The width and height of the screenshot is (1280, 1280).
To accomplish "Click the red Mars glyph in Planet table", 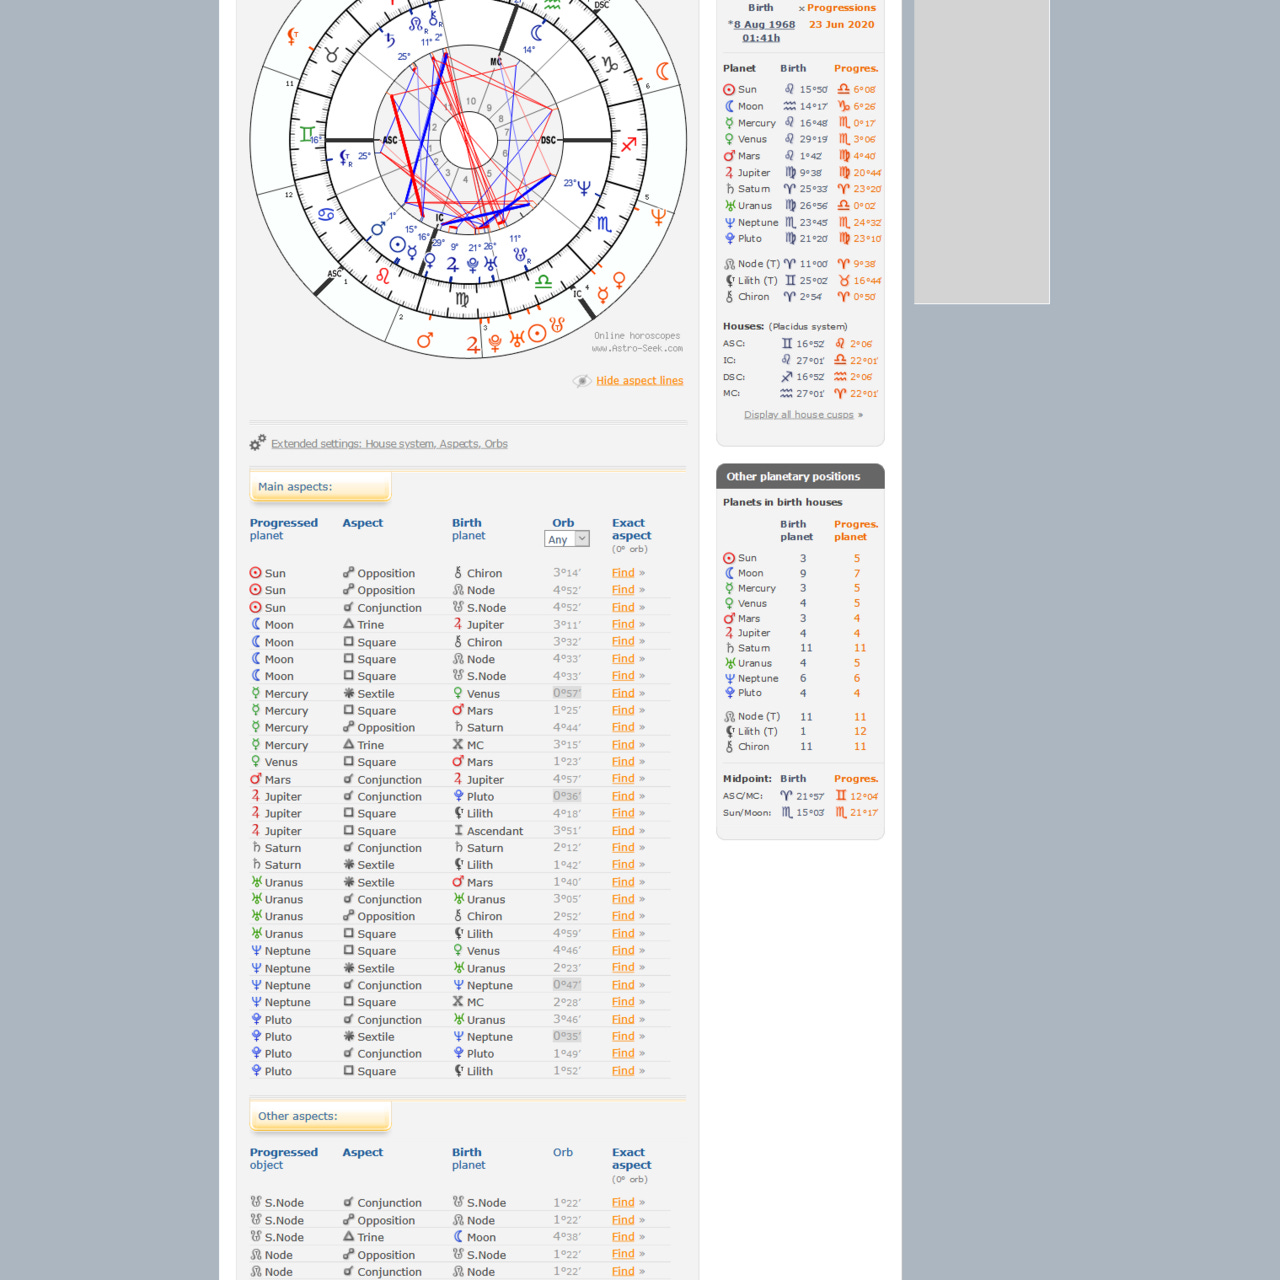I will (729, 156).
